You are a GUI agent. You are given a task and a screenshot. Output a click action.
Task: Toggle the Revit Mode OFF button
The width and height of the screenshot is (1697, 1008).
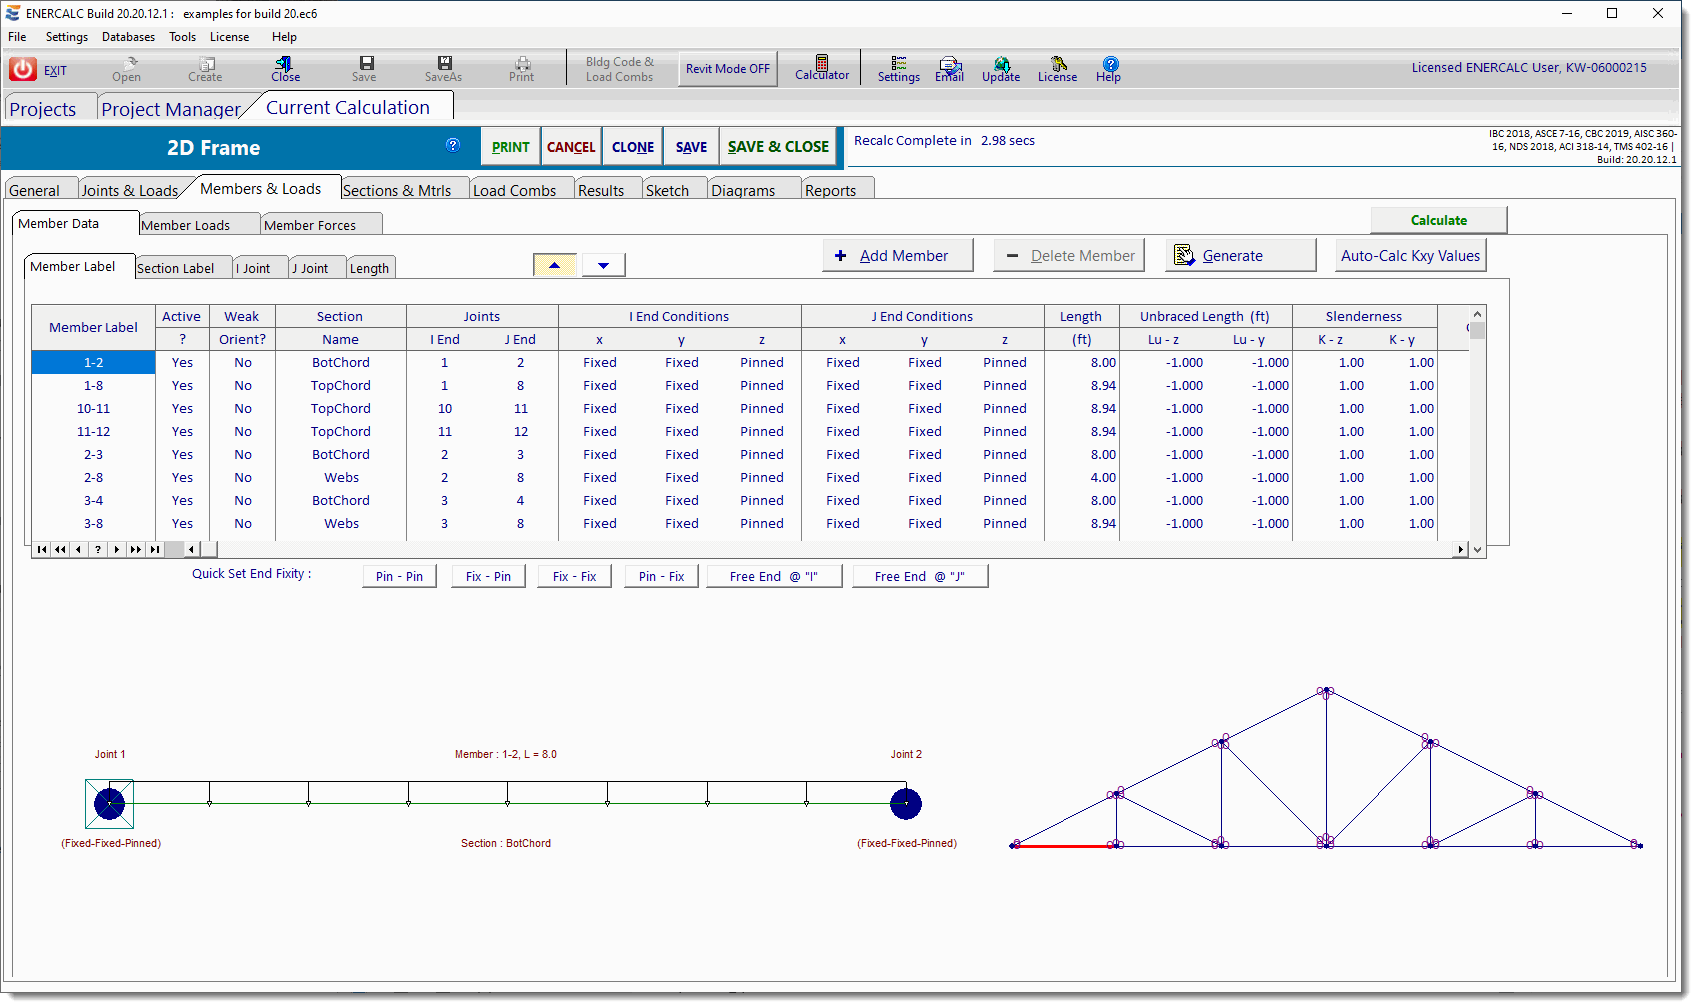[x=727, y=69]
